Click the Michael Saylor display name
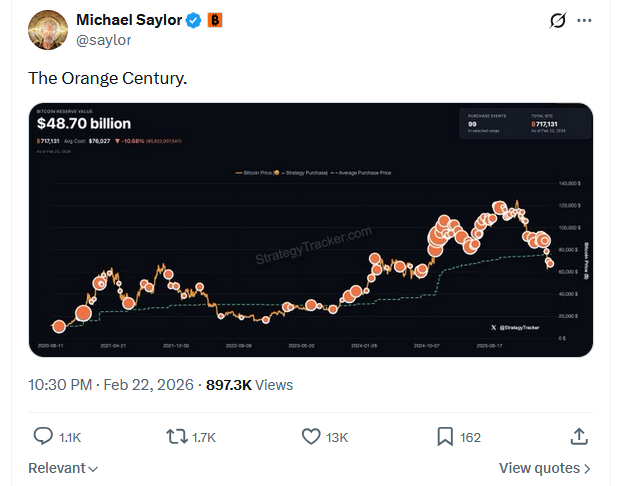628x486 pixels. (x=129, y=21)
